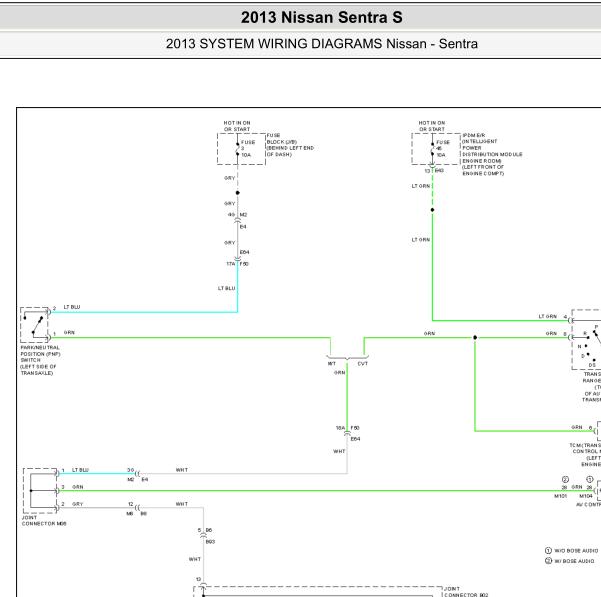
Task: Click 'LT GRN' at range switch pin 4
Action: click(x=547, y=316)
